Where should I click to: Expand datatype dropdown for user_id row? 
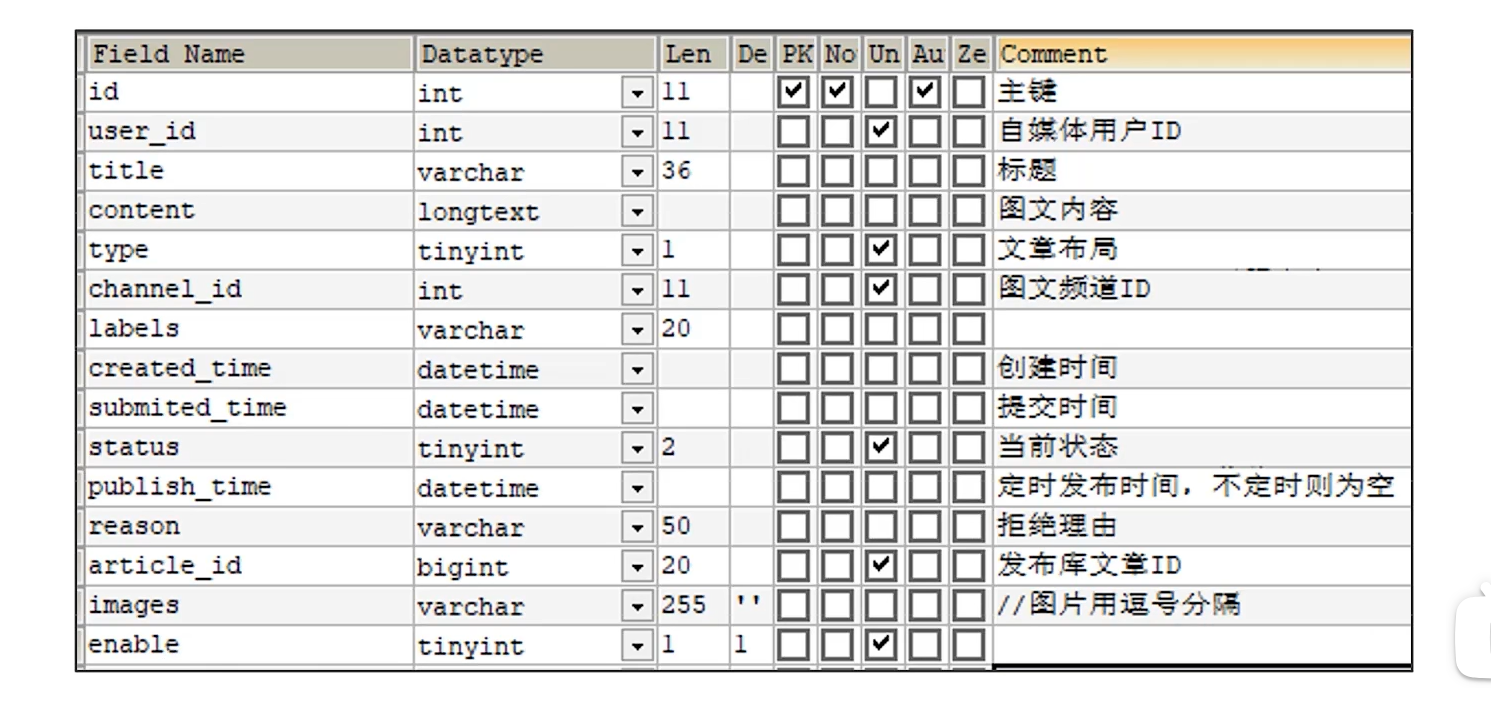(637, 132)
